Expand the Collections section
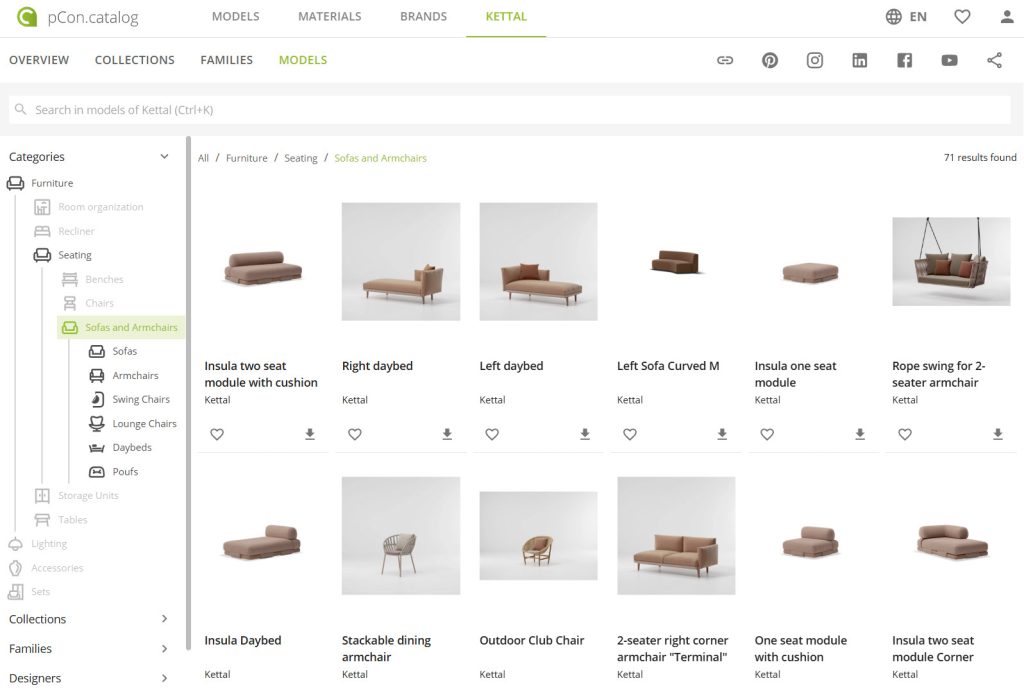Screen dimensions: 1024x692 pos(164,619)
